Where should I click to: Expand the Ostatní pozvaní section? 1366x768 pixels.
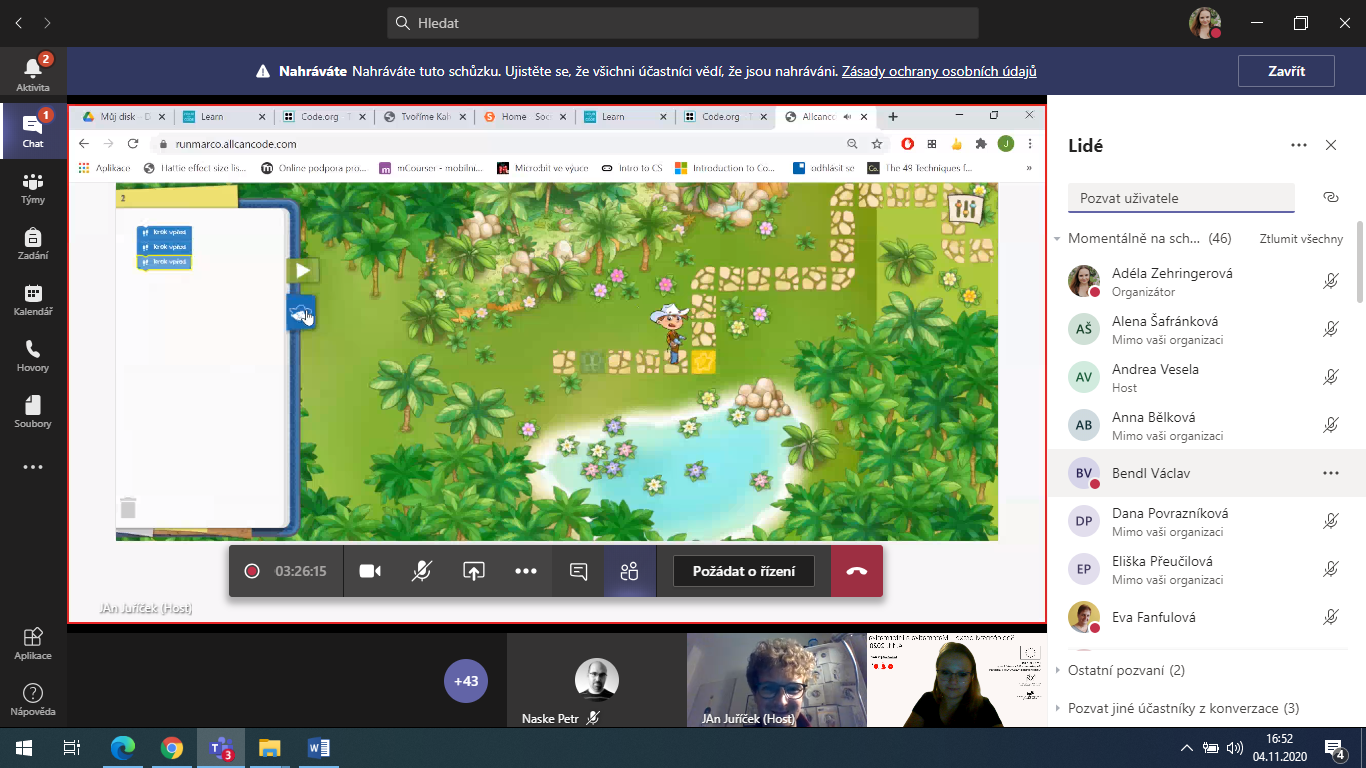tap(1058, 670)
